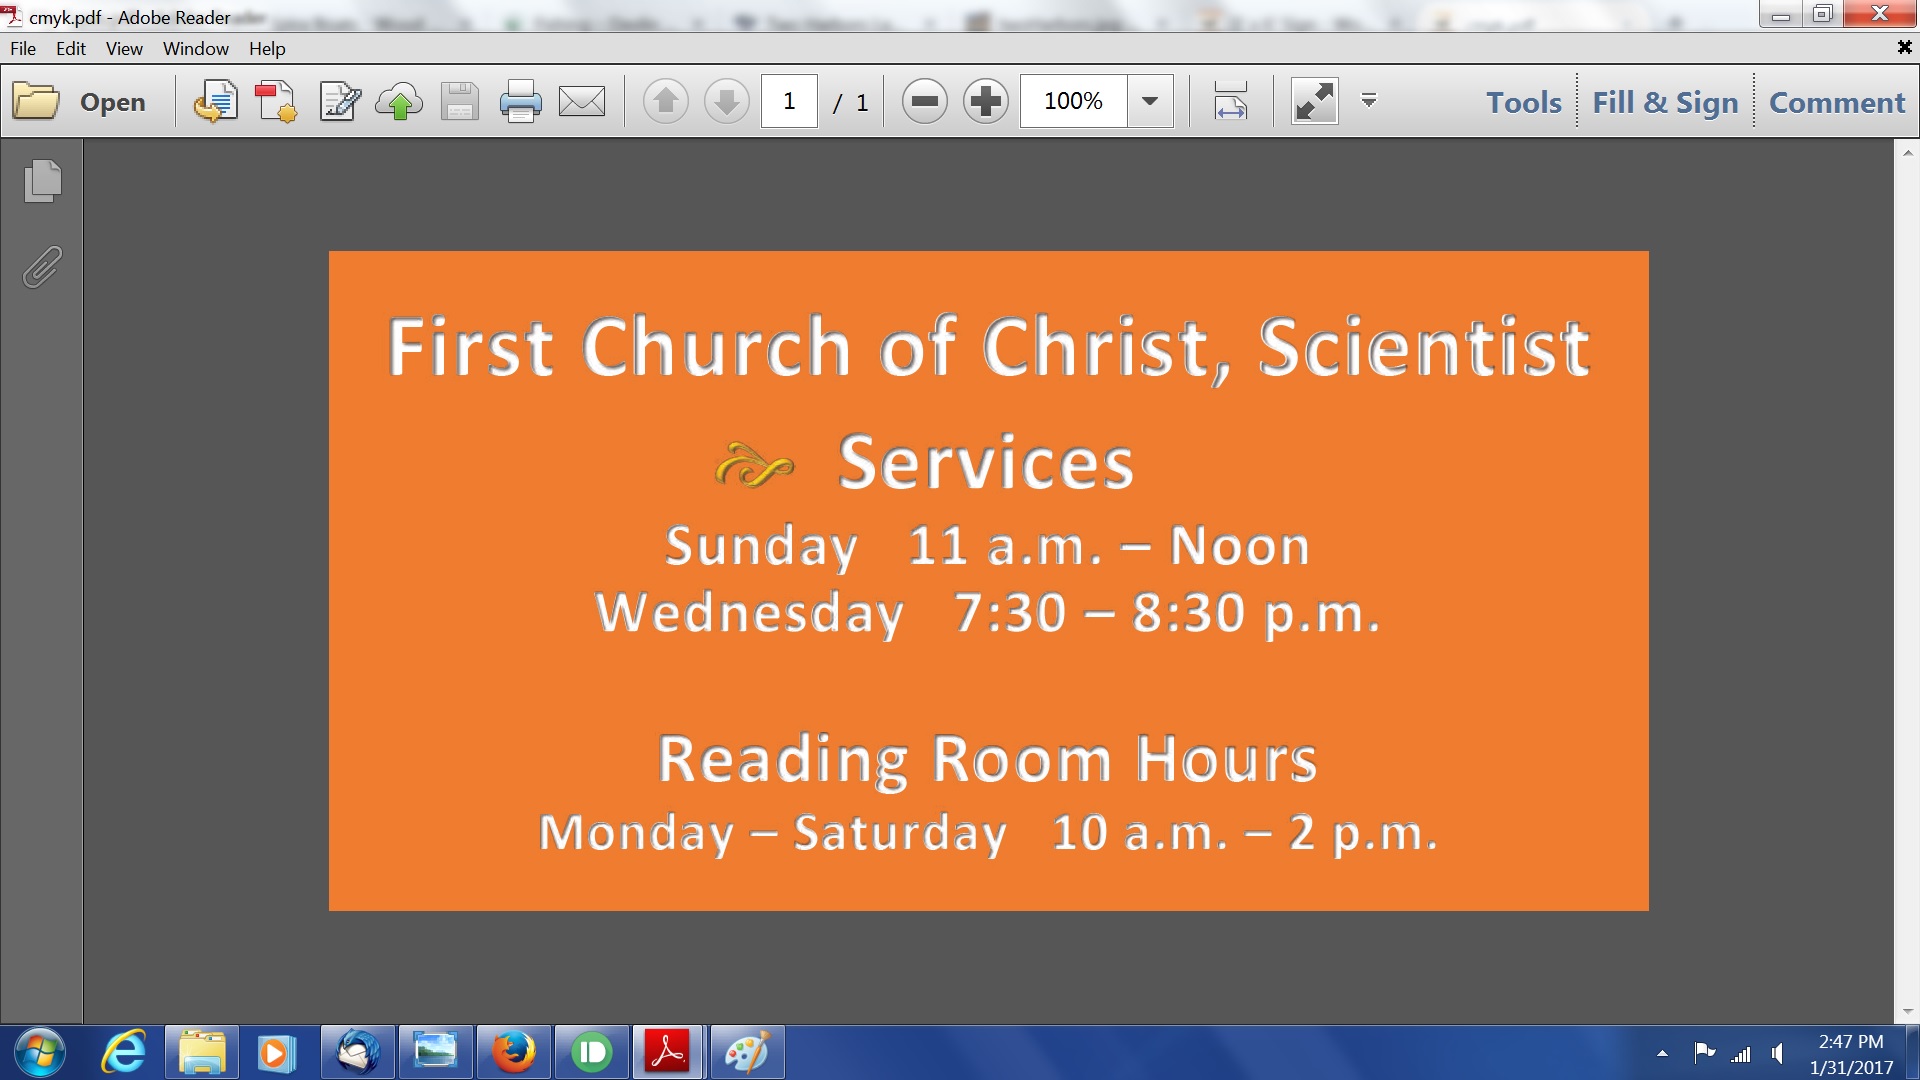1920x1080 pixels.
Task: Click the Services heading in the document
Action: click(x=985, y=463)
